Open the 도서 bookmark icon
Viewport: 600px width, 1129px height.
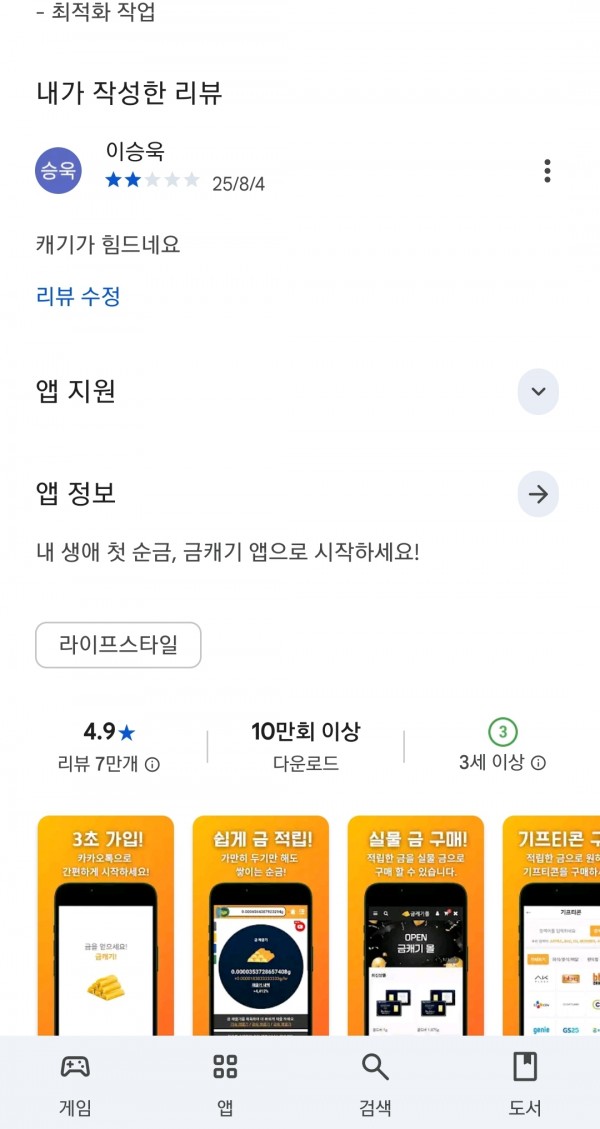525,1066
